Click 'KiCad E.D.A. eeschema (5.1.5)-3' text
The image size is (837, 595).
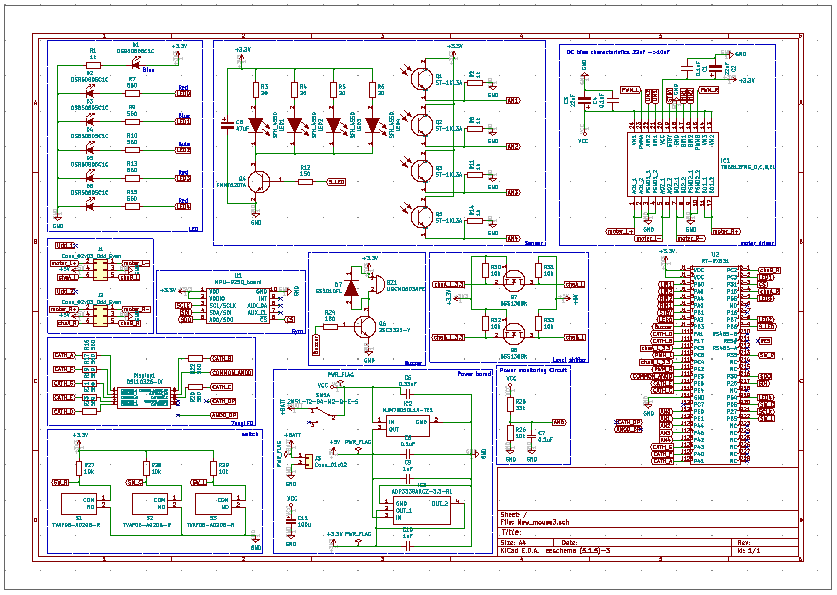click(555, 550)
